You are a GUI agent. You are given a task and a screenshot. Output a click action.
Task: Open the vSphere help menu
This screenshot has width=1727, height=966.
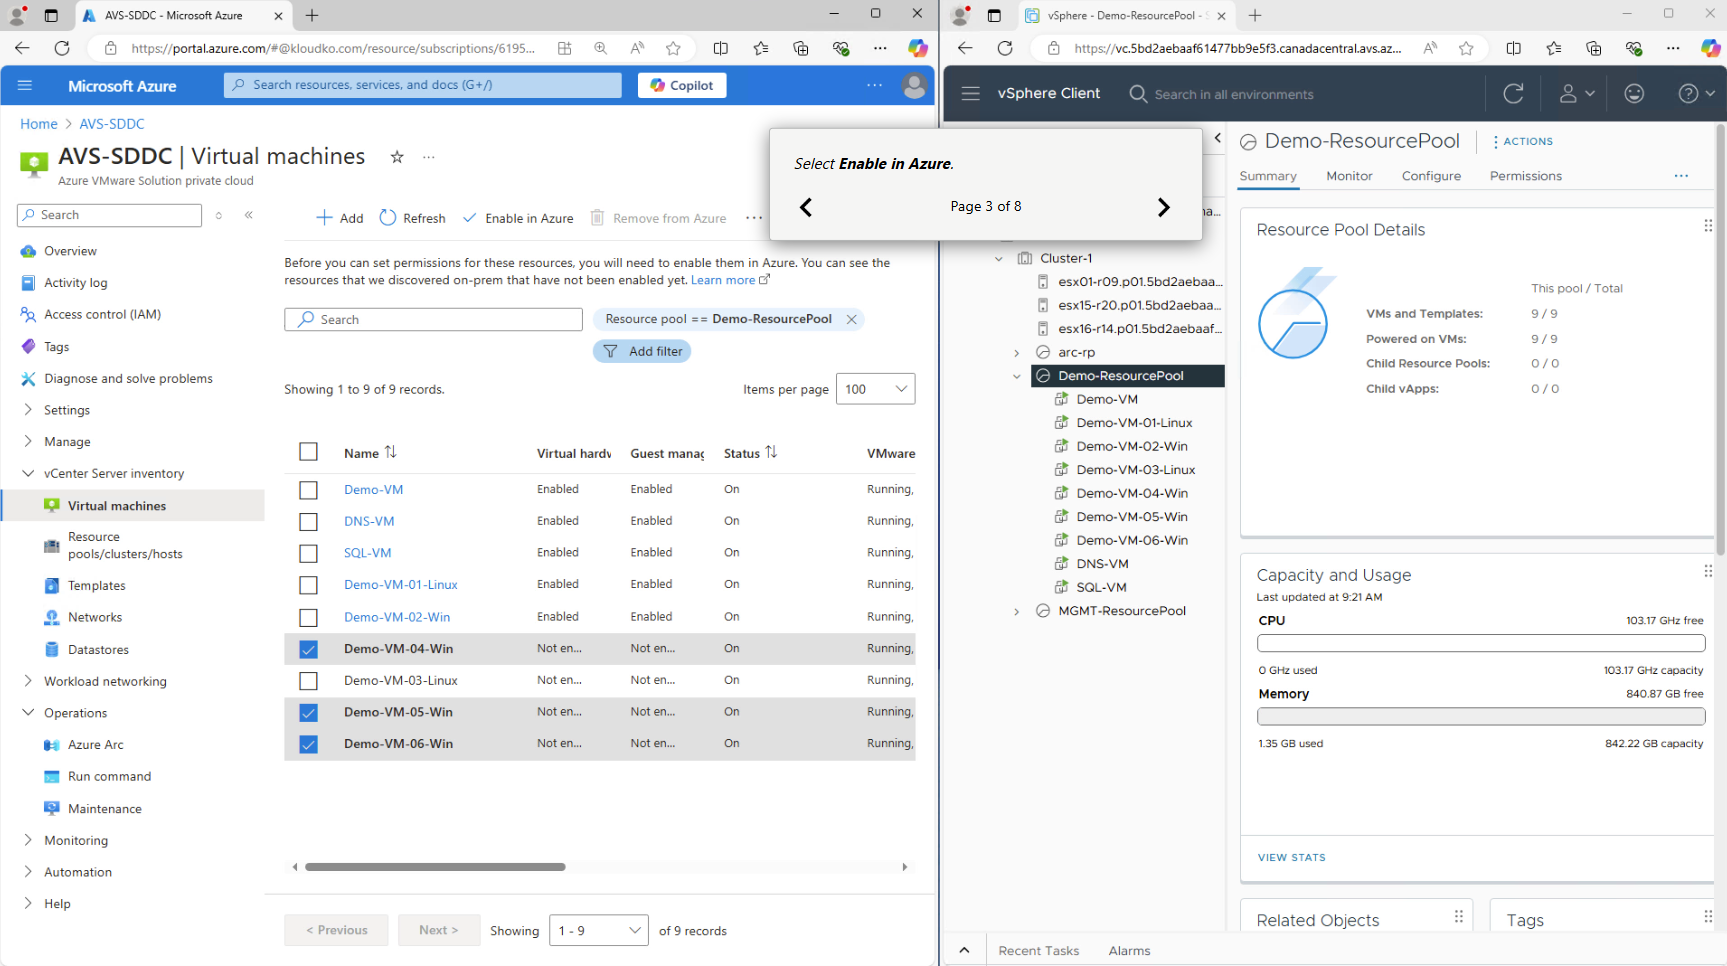pyautogui.click(x=1695, y=93)
